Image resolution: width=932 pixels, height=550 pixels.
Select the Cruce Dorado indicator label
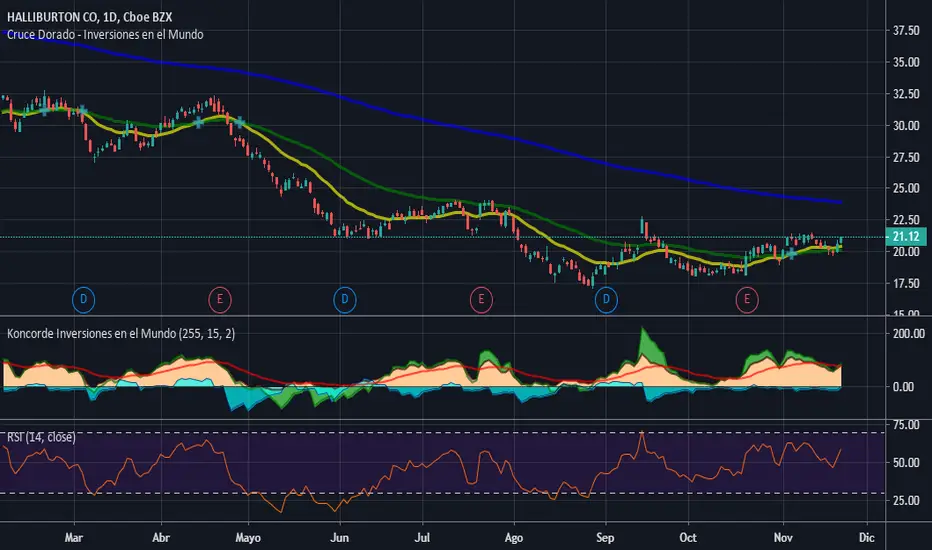[105, 34]
